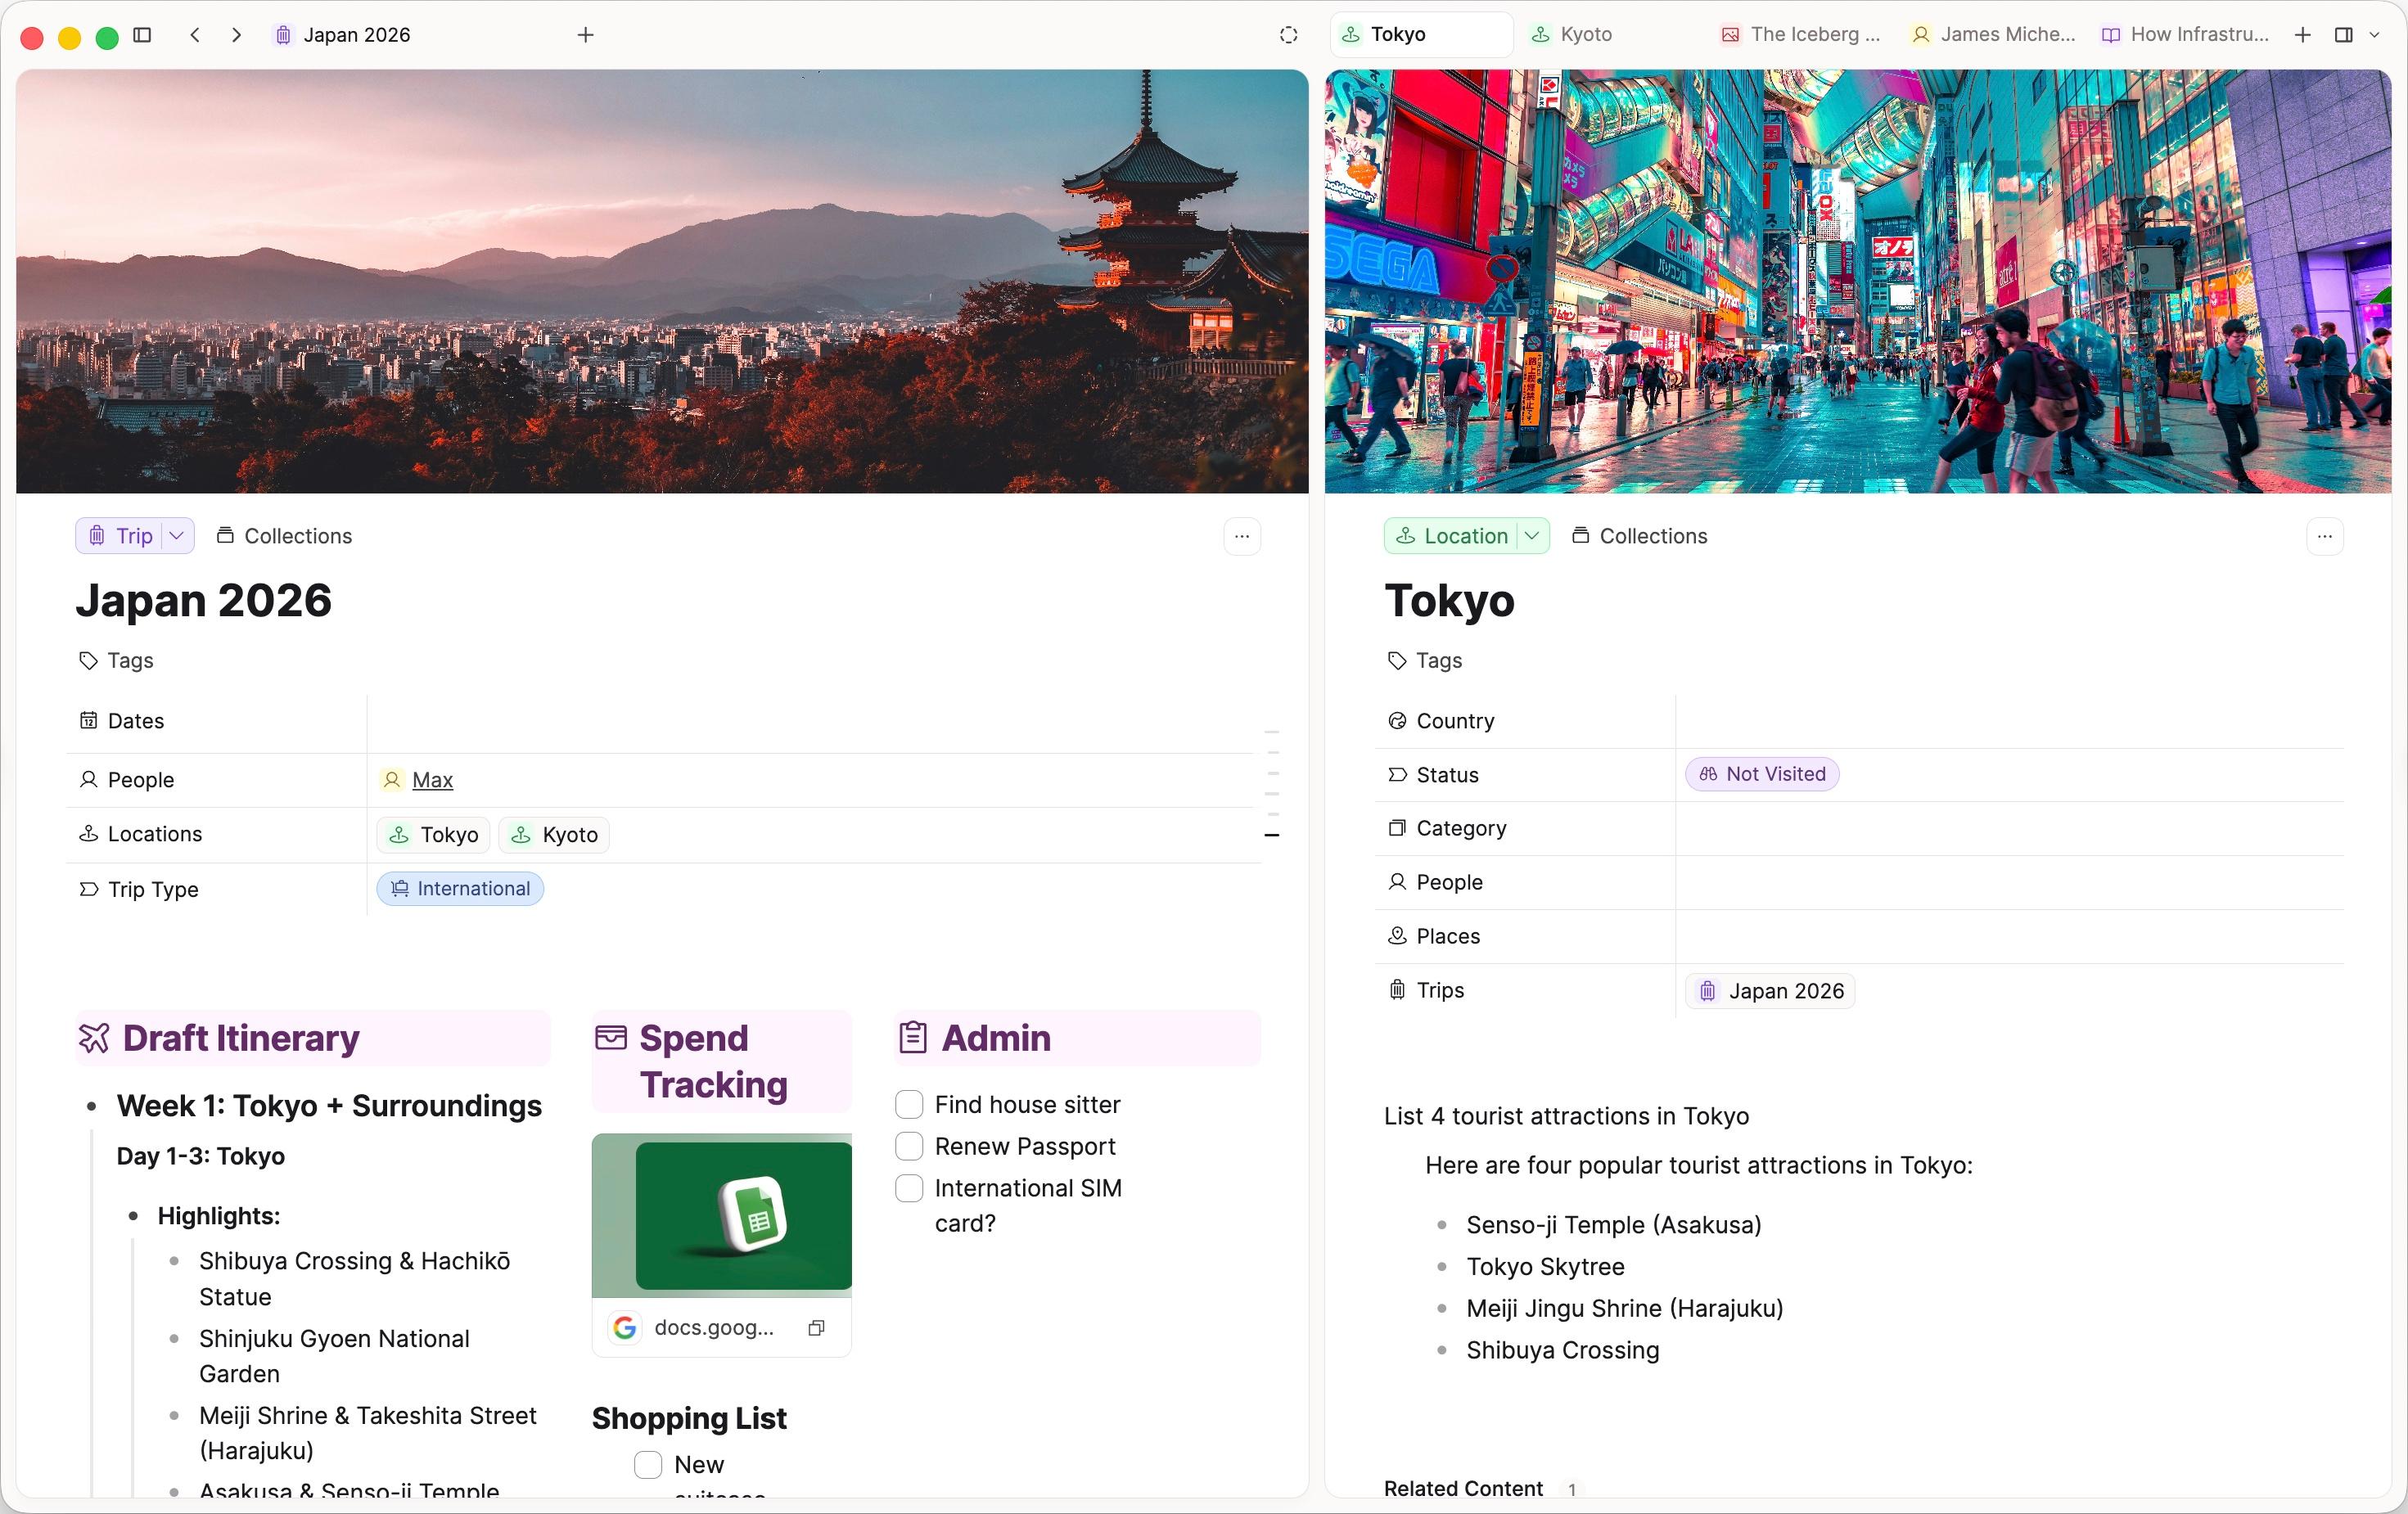2408x1514 pixels.
Task: Click the Trips property icon
Action: click(1397, 990)
